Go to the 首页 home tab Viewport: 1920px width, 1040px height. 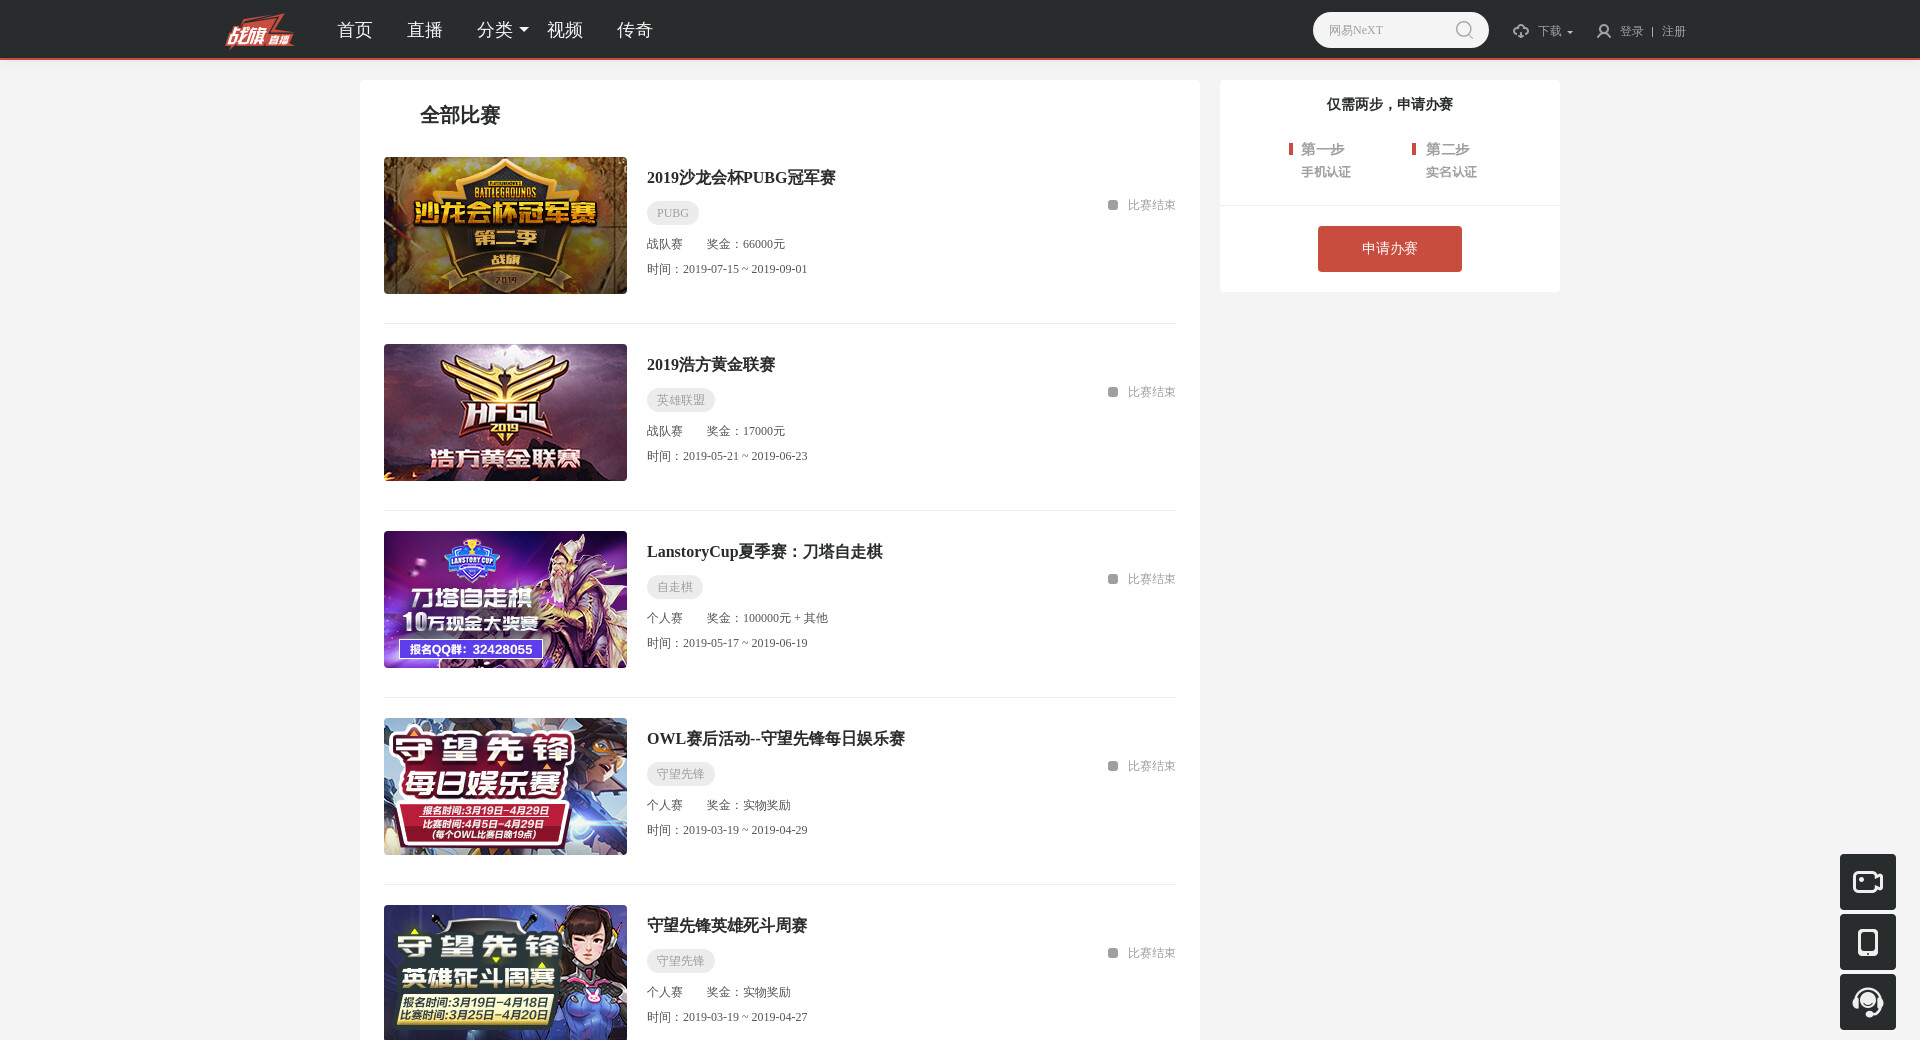[x=354, y=30]
